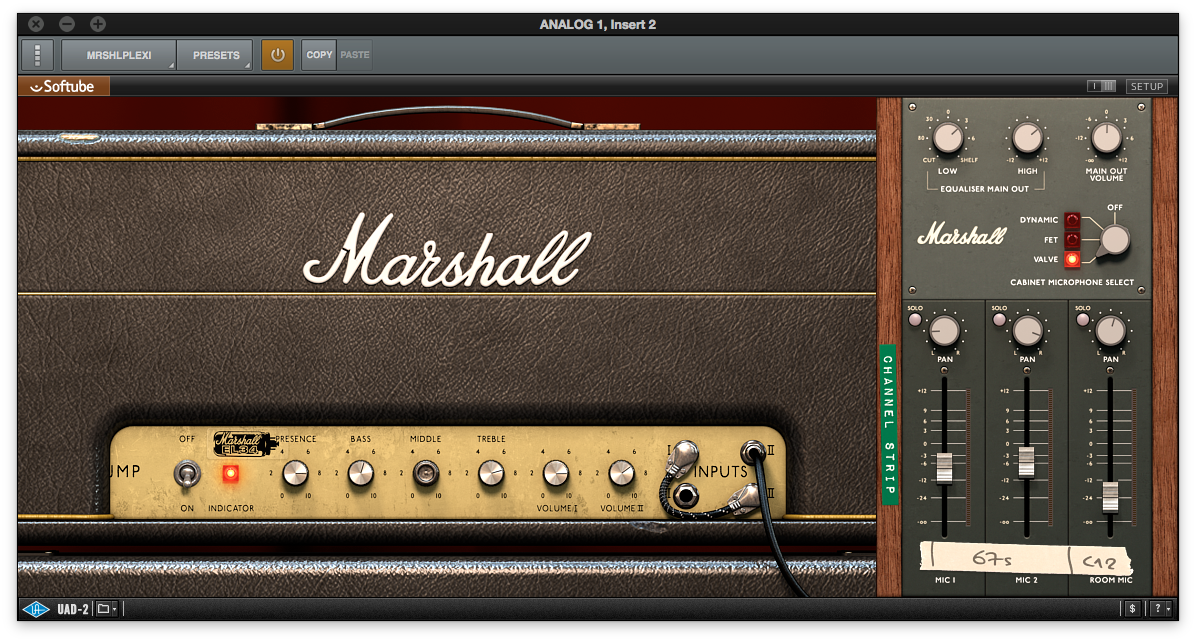Open the PRESETS dropdown menu

(216, 55)
